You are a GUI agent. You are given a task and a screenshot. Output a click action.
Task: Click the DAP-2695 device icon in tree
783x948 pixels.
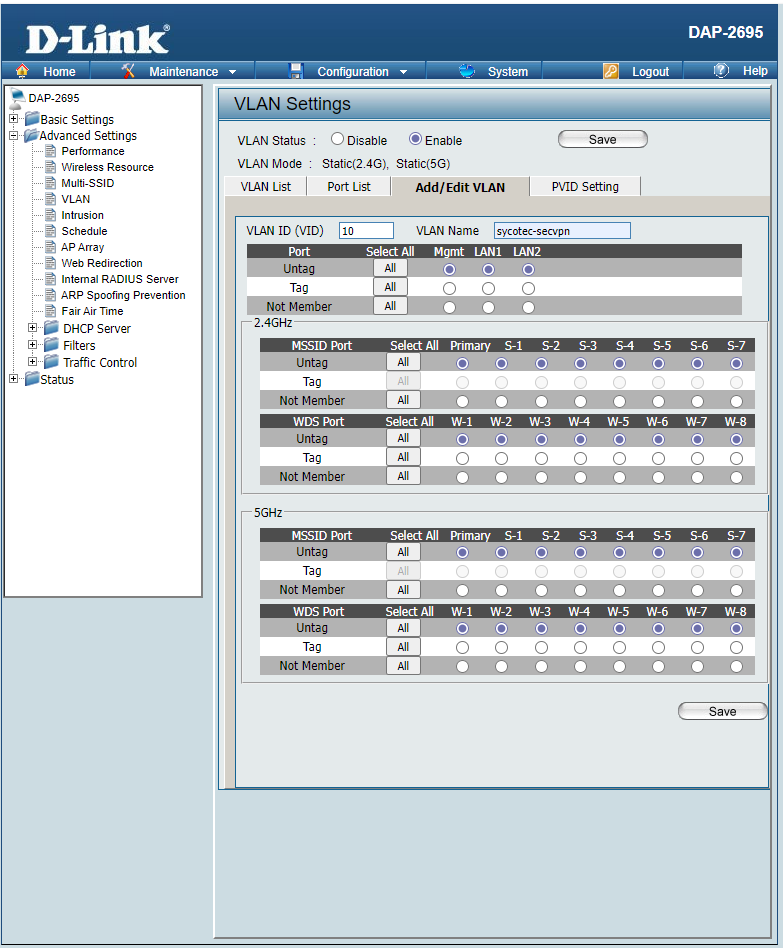tap(17, 97)
